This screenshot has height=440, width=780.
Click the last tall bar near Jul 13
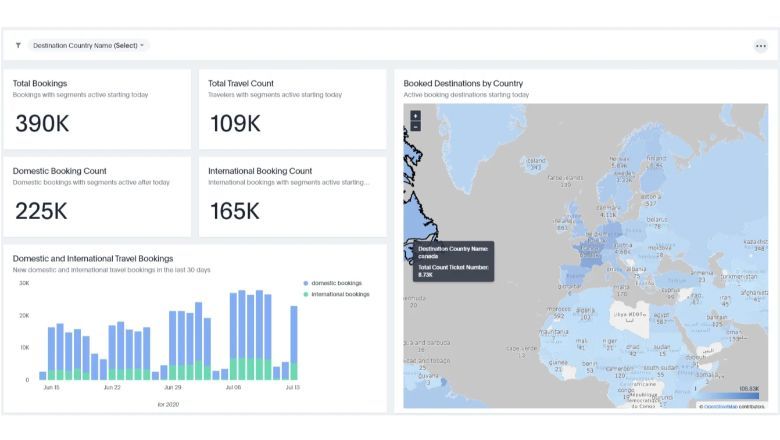[x=294, y=343]
